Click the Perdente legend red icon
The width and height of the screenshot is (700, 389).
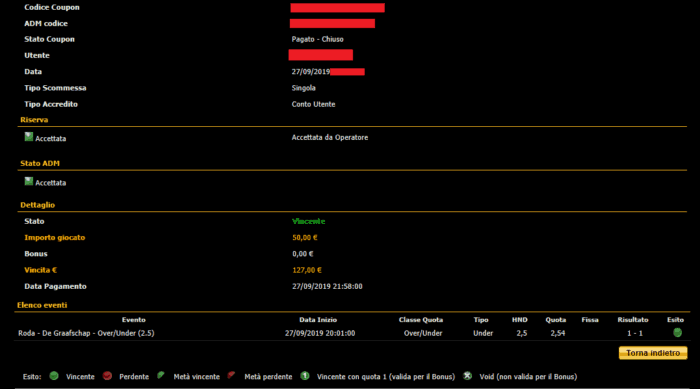107,376
